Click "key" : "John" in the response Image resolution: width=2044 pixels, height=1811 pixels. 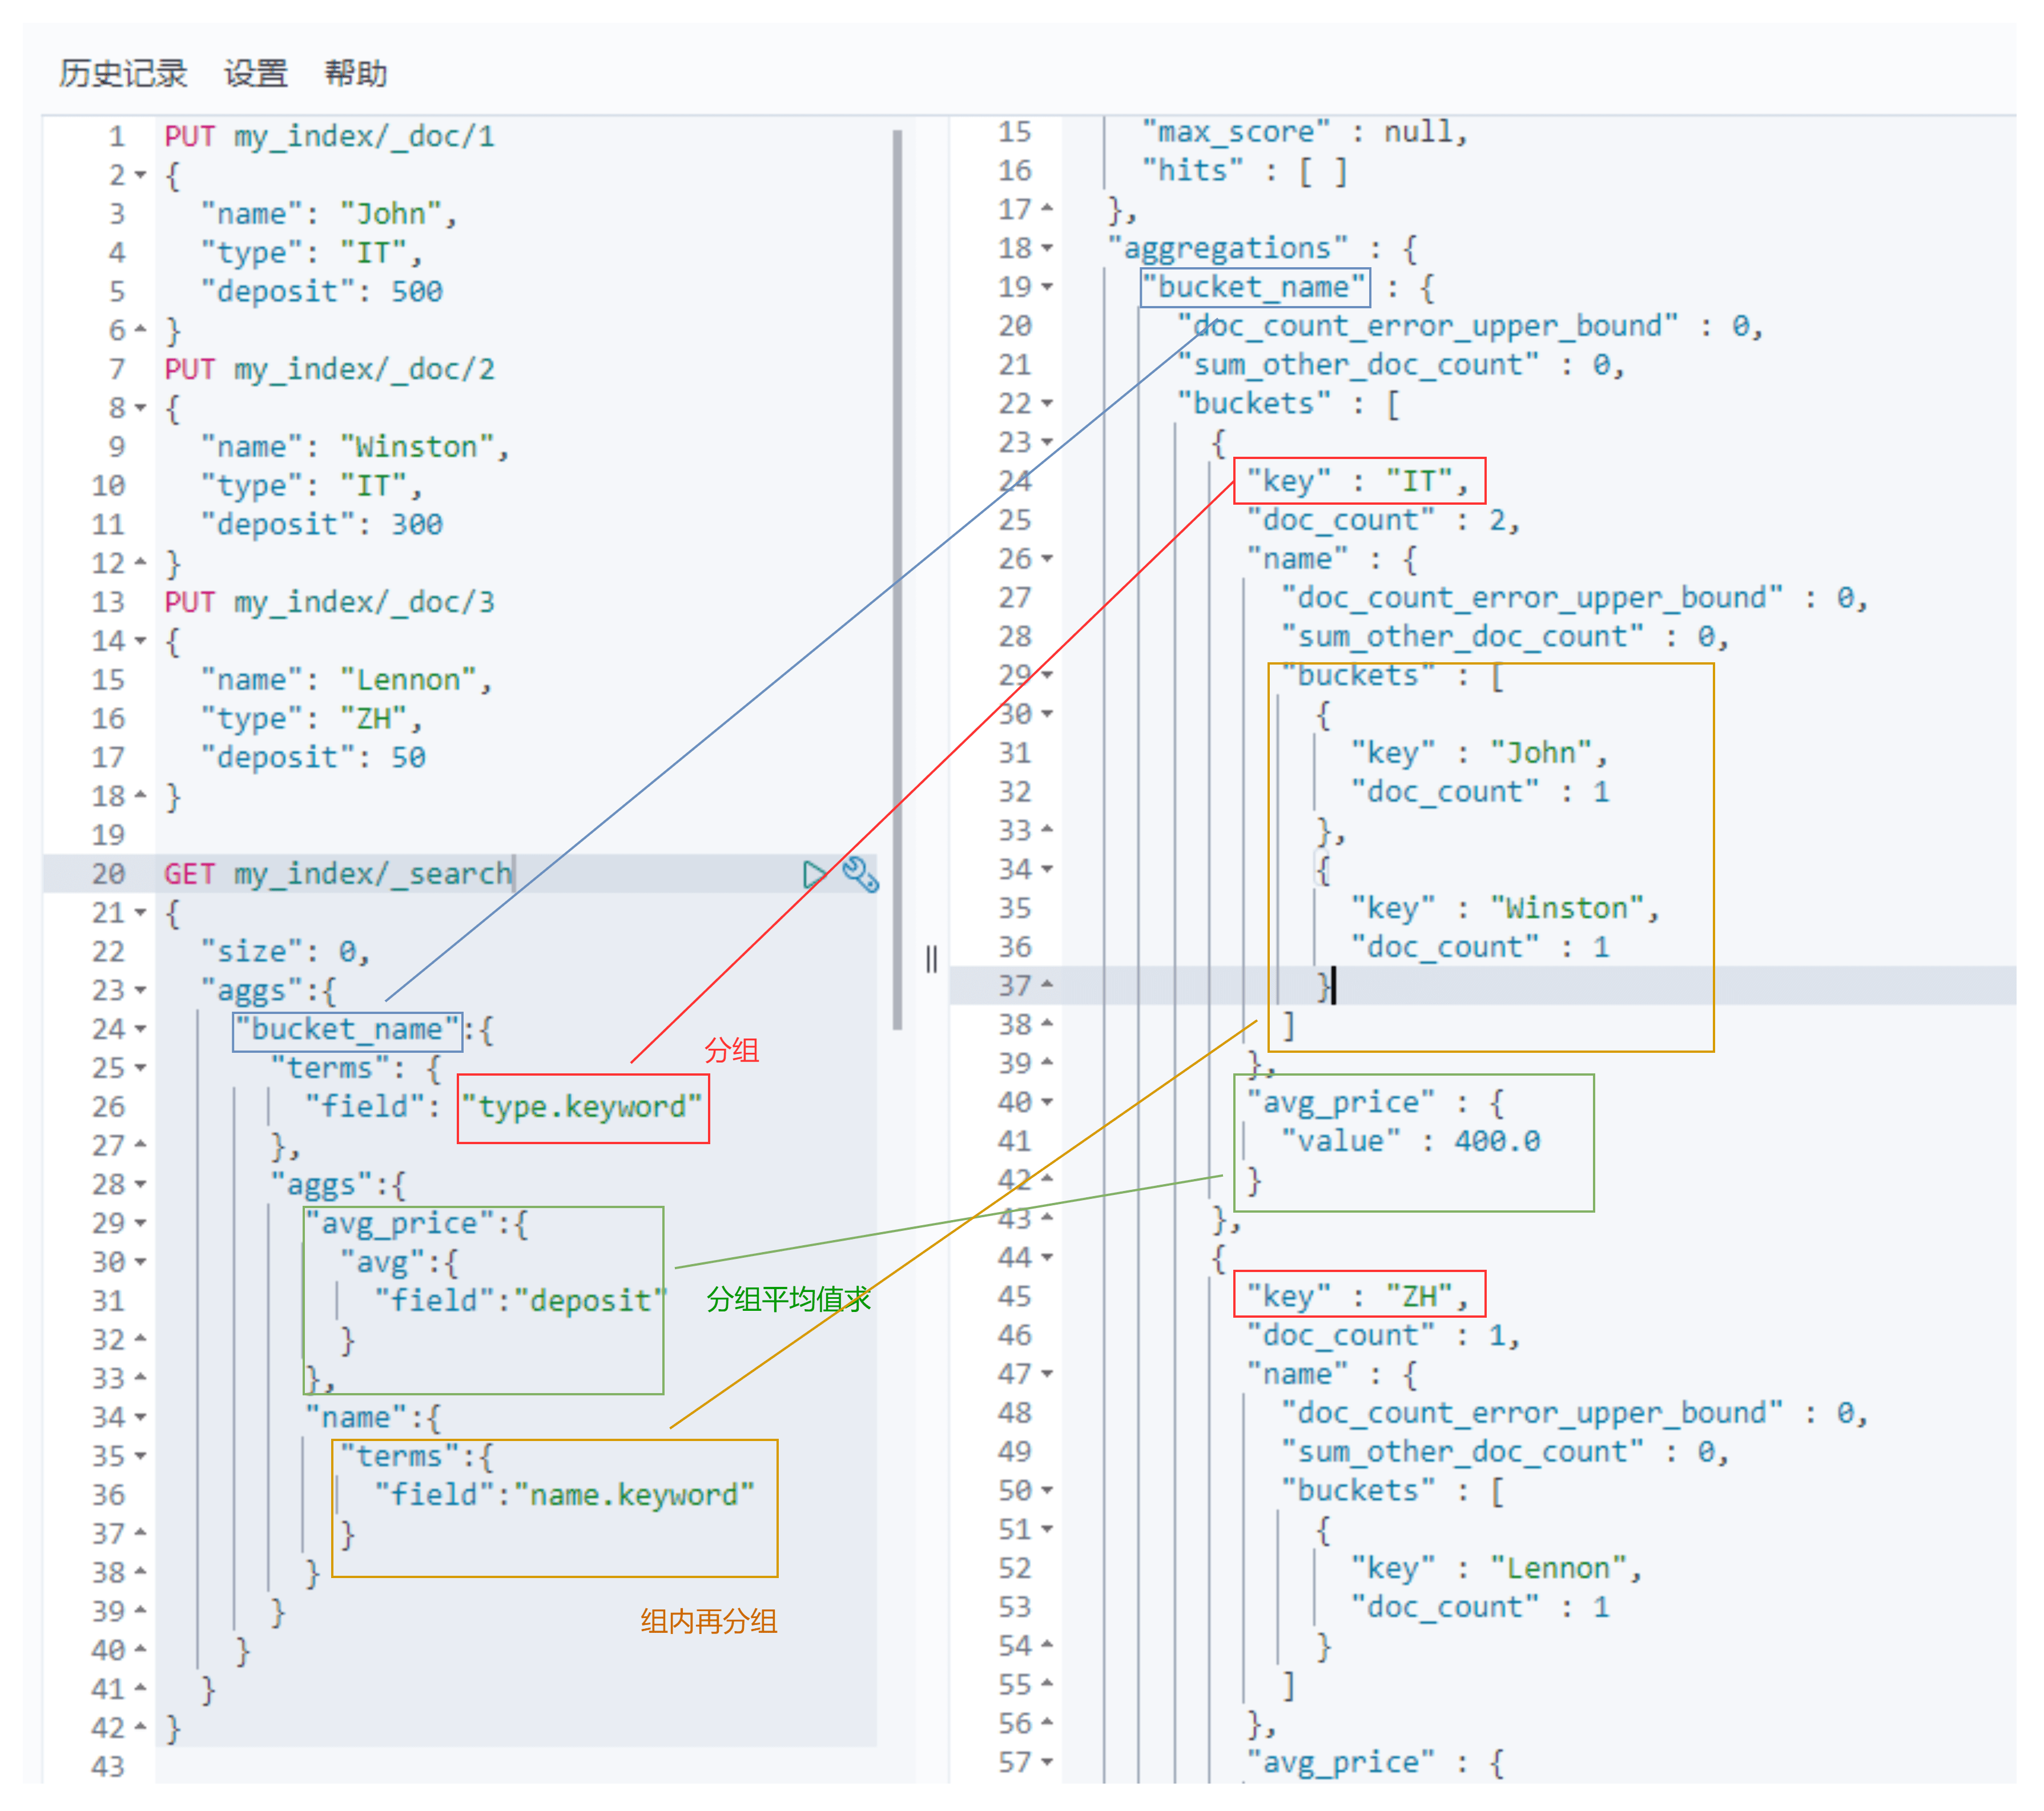(1479, 753)
